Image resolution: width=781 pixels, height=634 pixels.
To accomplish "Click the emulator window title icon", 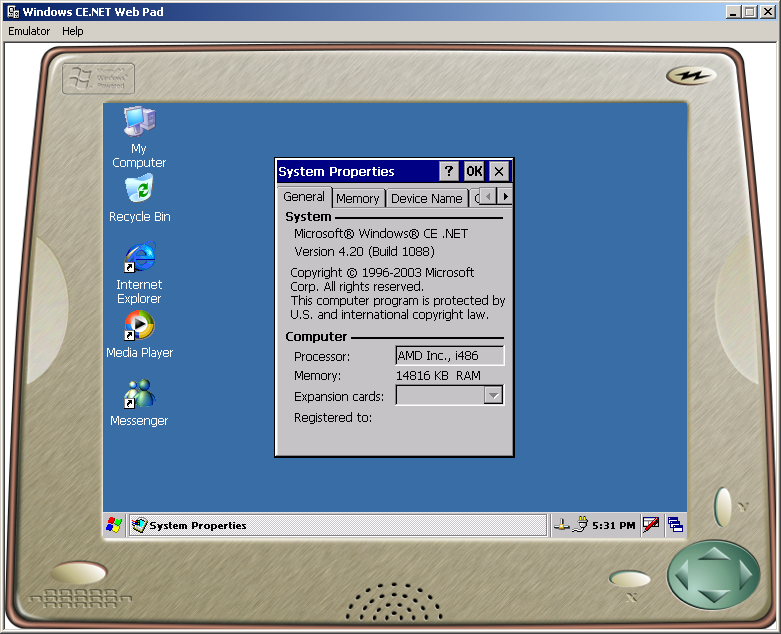I will click(x=13, y=12).
